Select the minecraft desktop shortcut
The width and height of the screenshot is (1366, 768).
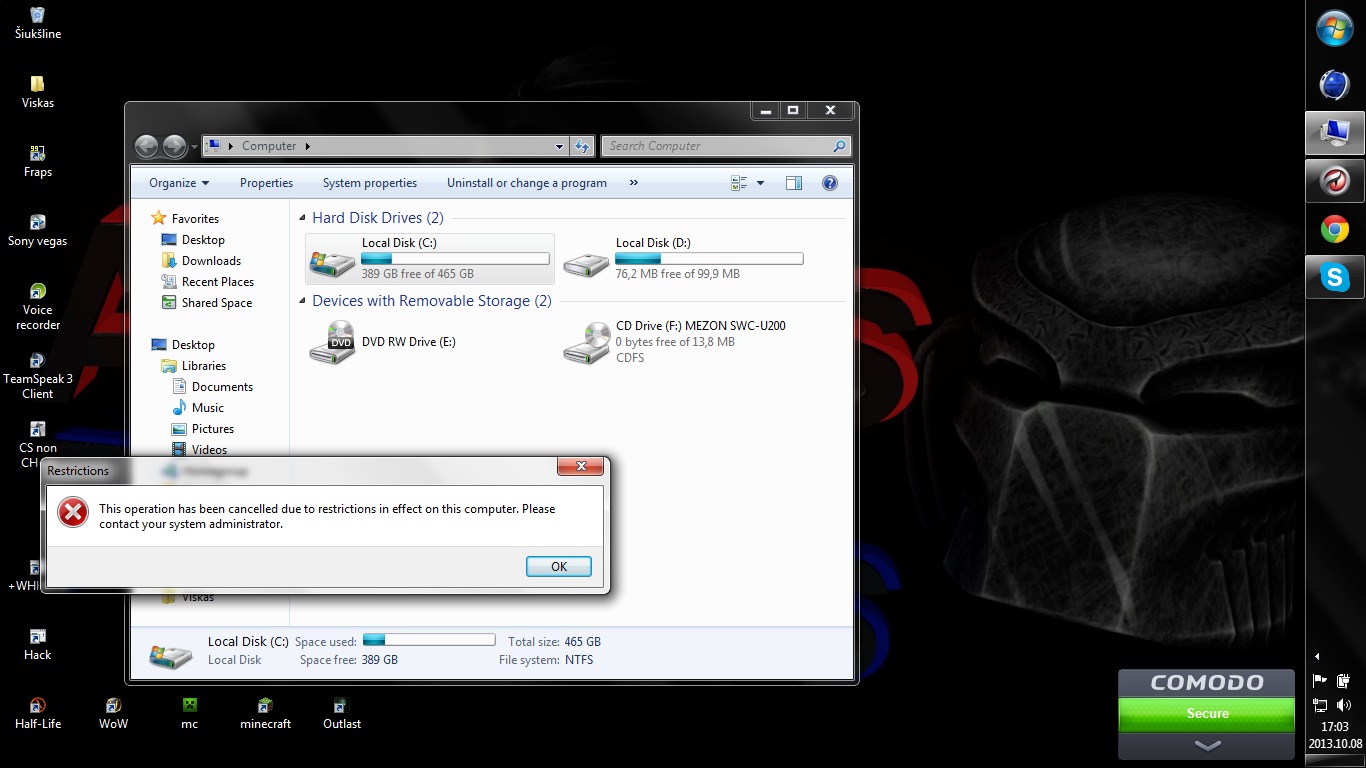click(265, 713)
